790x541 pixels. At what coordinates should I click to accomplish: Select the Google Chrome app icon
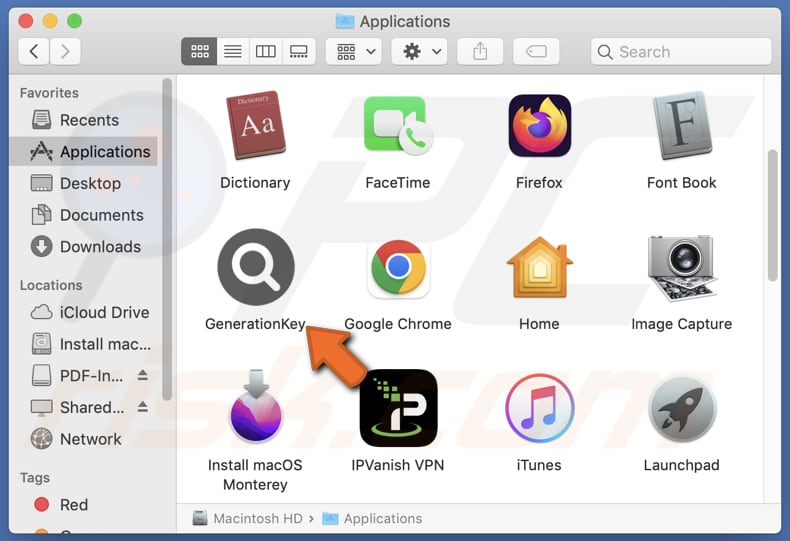(398, 267)
